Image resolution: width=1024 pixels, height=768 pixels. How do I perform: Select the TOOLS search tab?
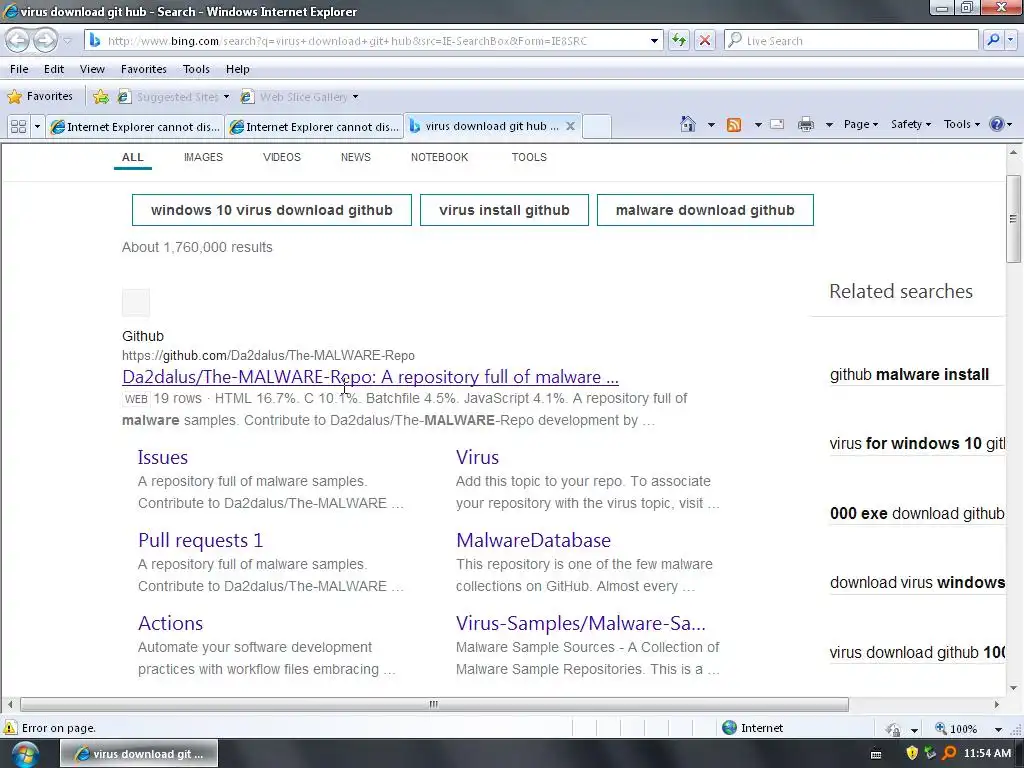(529, 157)
